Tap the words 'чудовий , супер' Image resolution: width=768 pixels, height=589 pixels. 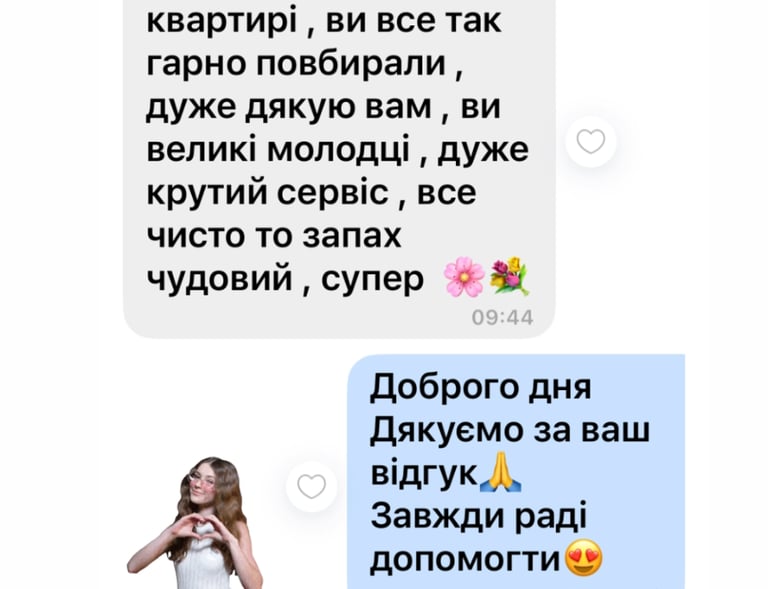[285, 279]
